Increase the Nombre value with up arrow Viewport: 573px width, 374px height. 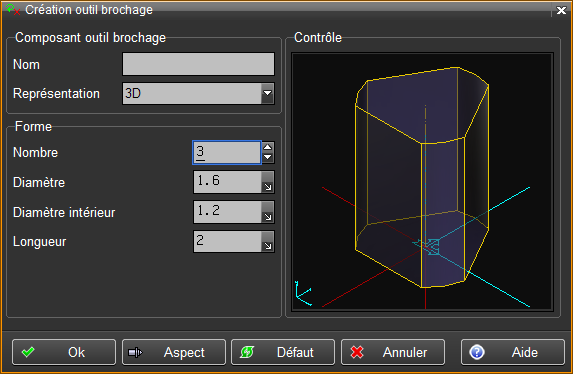(x=268, y=147)
